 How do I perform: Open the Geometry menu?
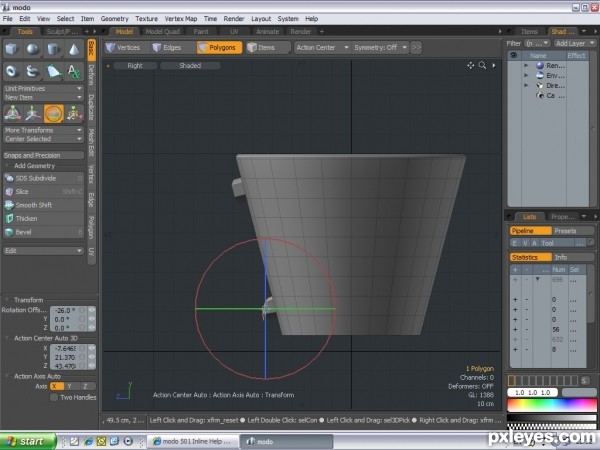coord(114,19)
